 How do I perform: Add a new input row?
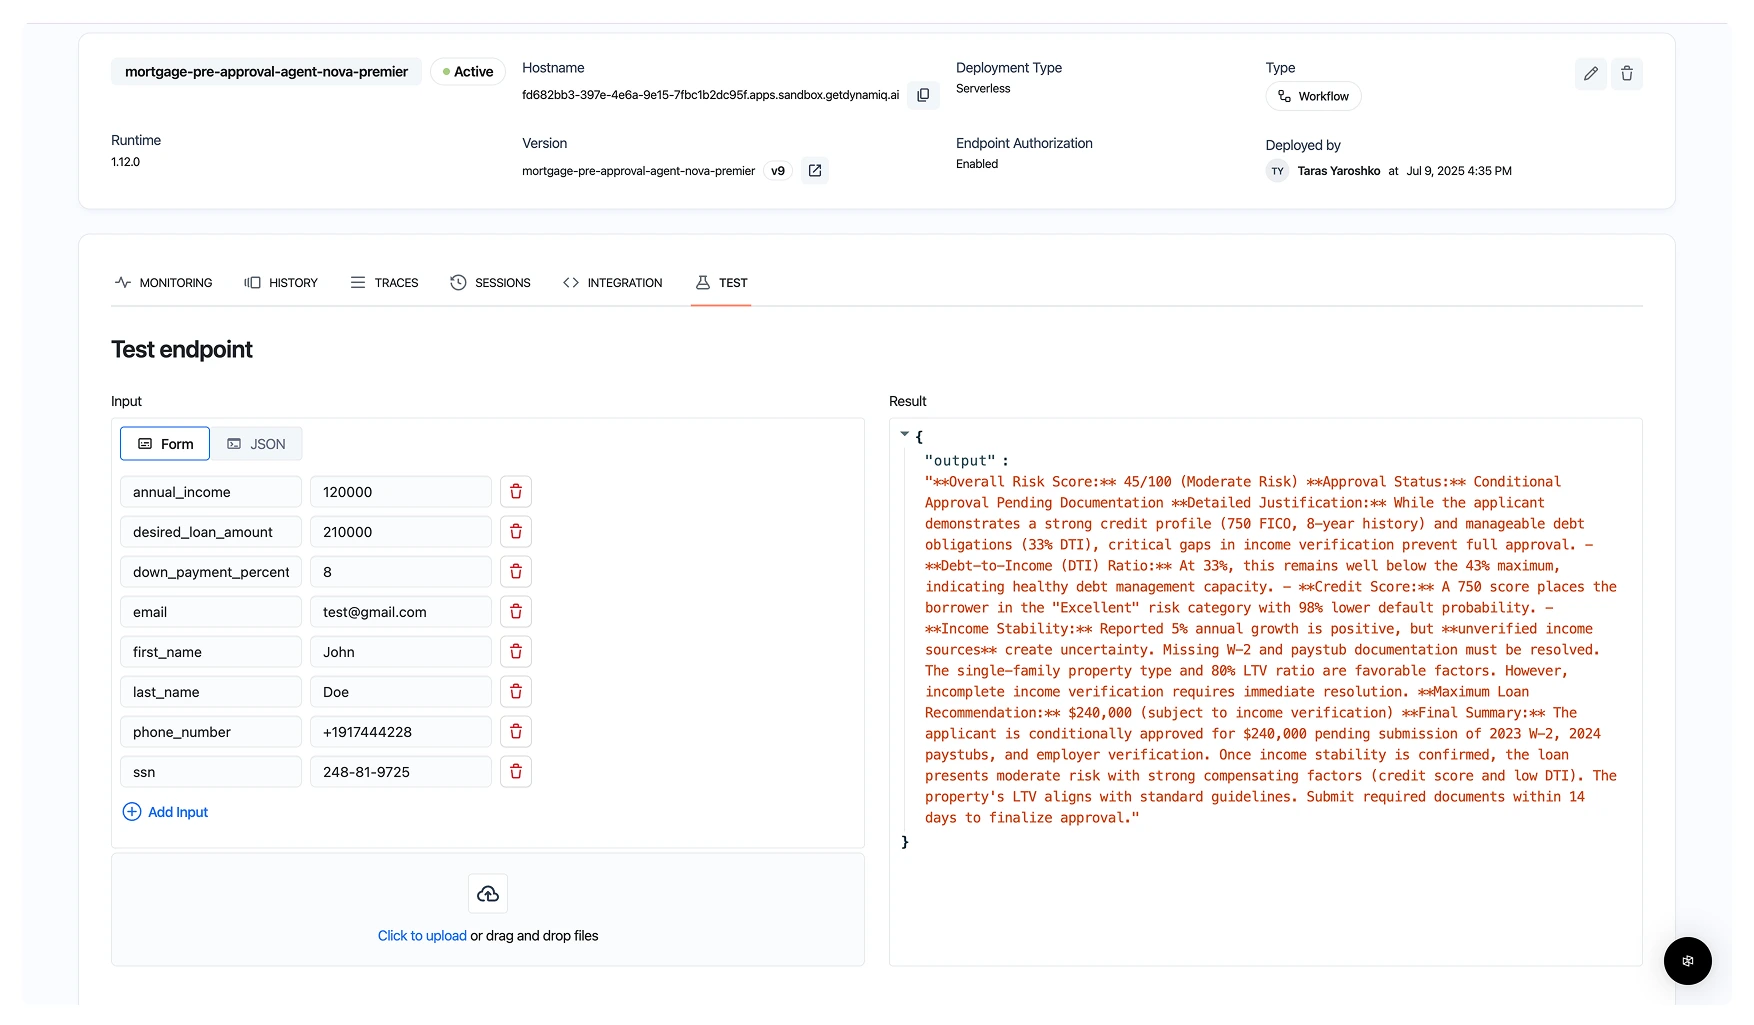(x=165, y=812)
